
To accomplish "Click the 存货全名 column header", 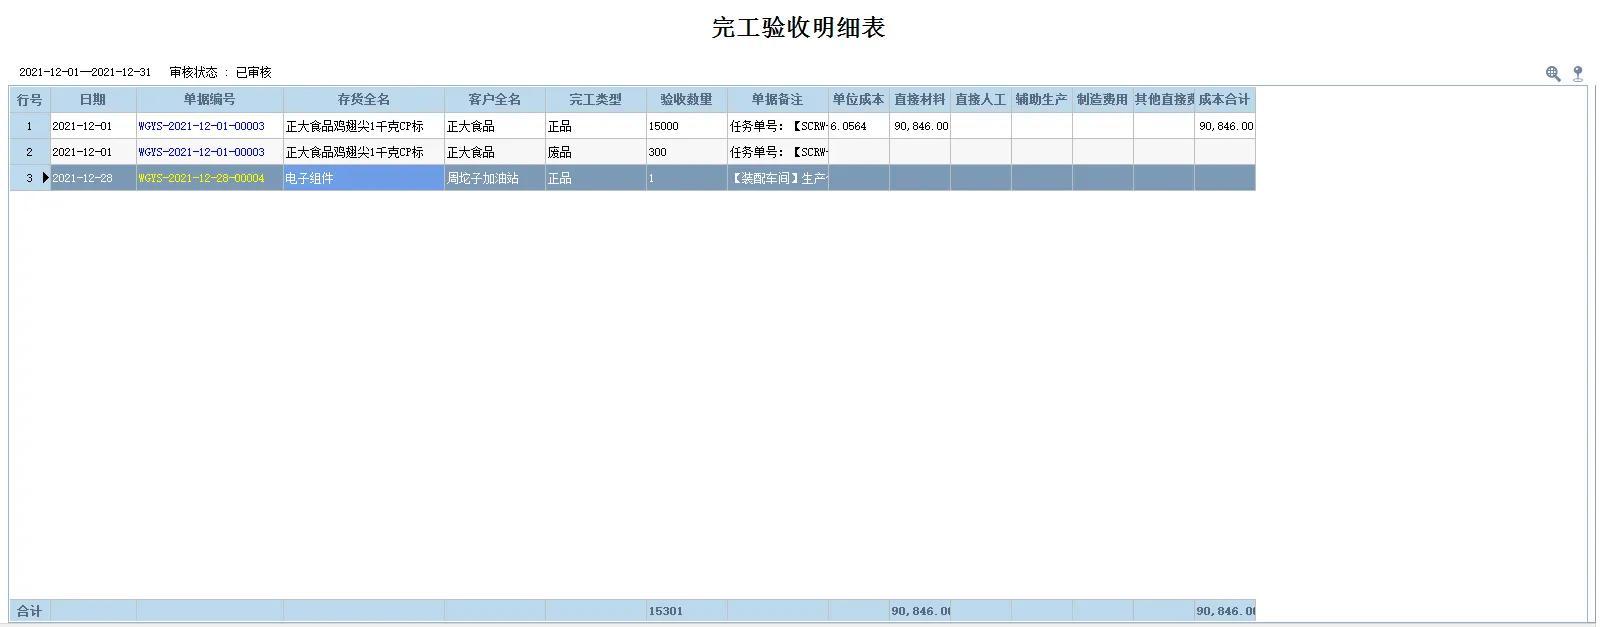I will coord(364,100).
